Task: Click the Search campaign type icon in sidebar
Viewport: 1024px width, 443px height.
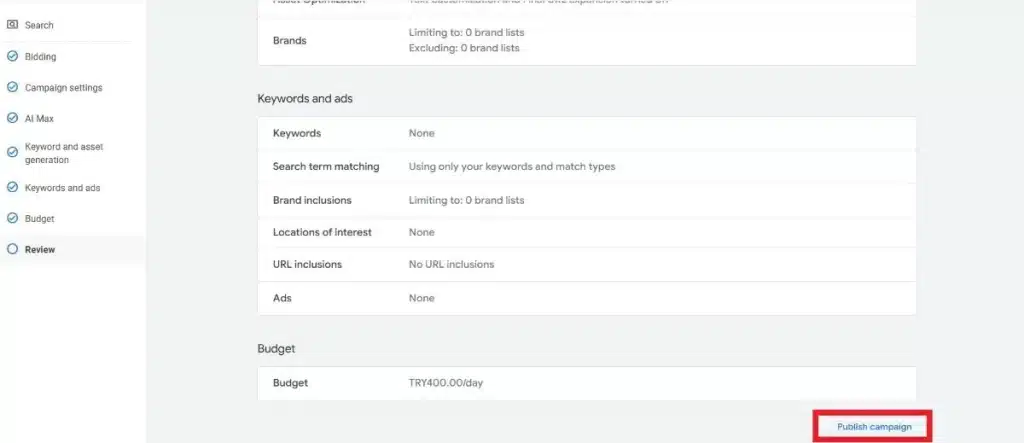Action: click(x=12, y=25)
